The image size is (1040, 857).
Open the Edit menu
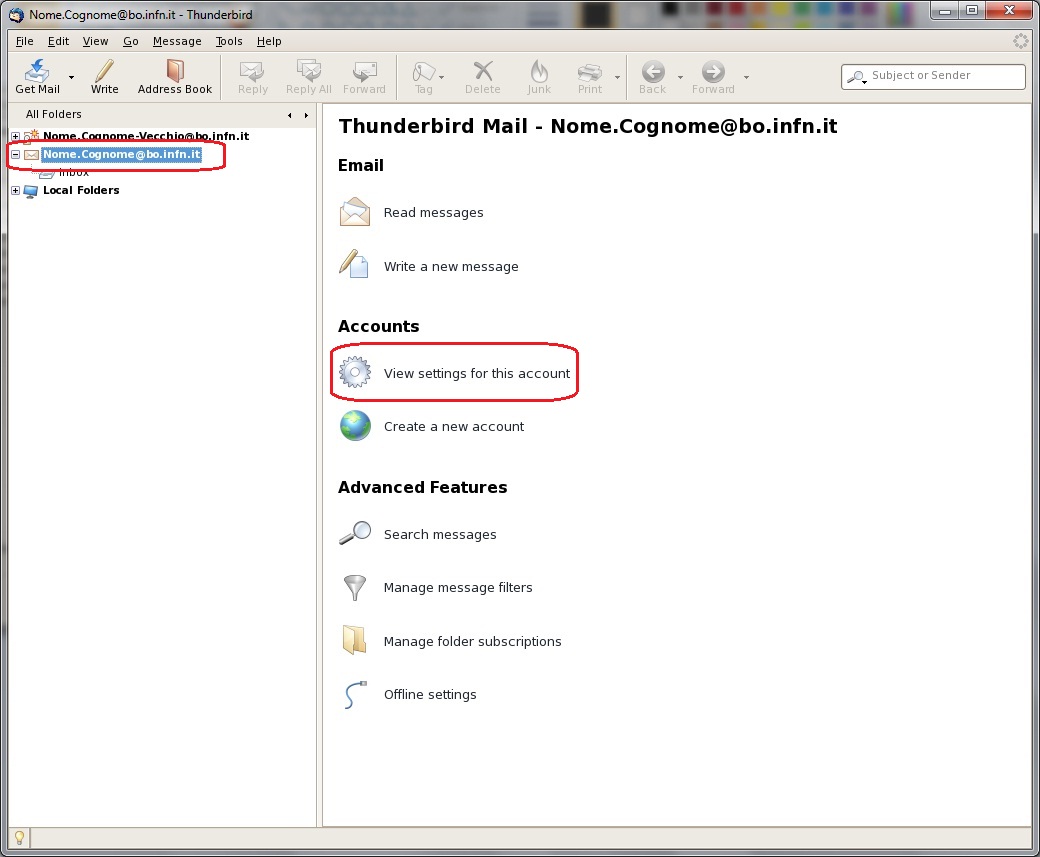(x=58, y=41)
